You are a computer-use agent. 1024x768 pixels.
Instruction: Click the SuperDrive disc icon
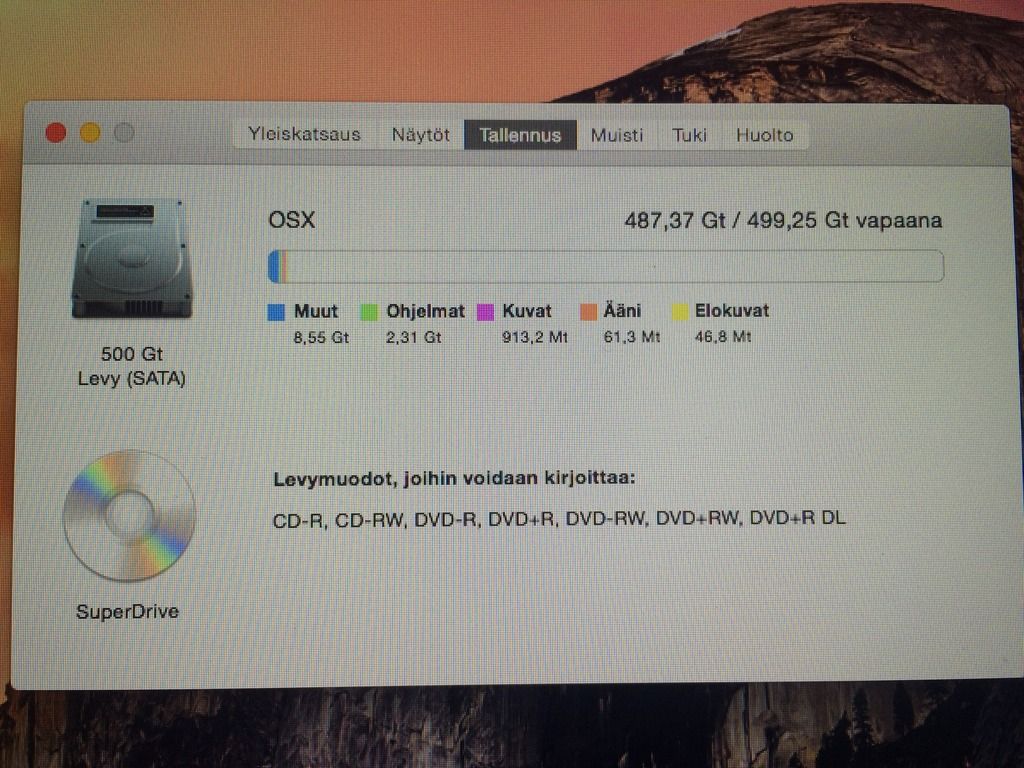pyautogui.click(x=129, y=515)
